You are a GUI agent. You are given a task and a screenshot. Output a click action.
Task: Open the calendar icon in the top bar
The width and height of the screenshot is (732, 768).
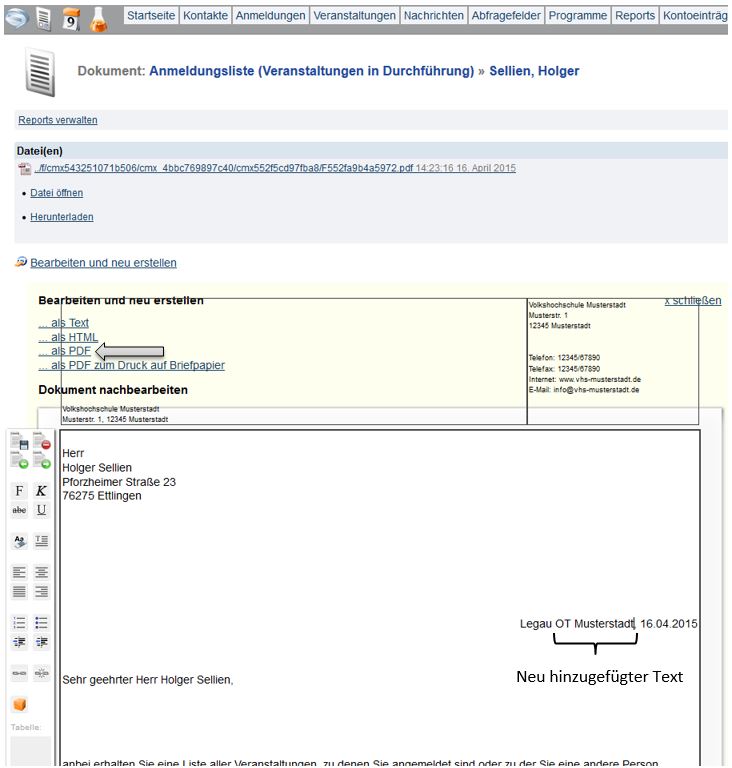(71, 17)
